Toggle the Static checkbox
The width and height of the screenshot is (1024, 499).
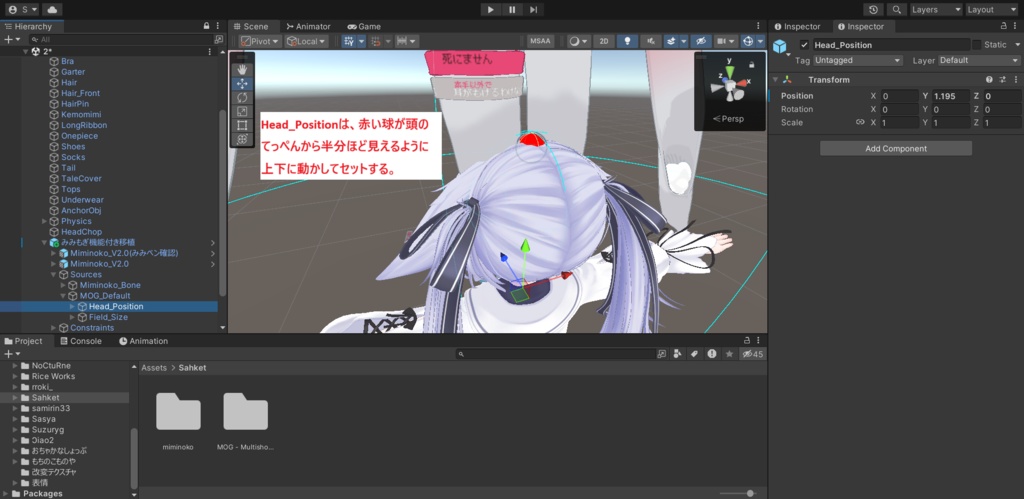[x=977, y=45]
